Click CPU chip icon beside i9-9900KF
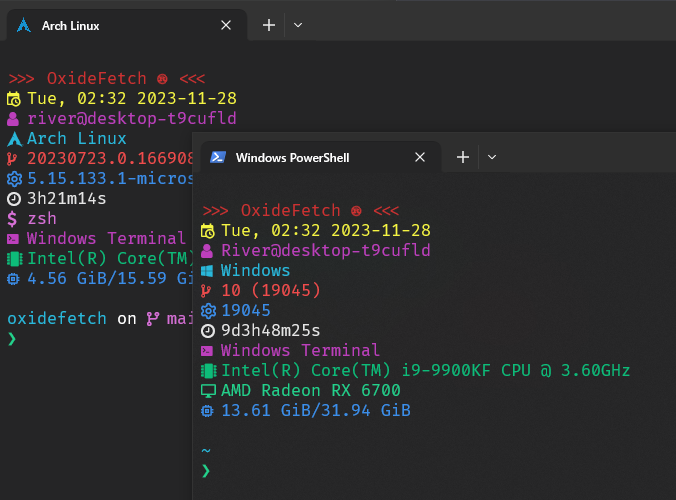 pos(209,371)
